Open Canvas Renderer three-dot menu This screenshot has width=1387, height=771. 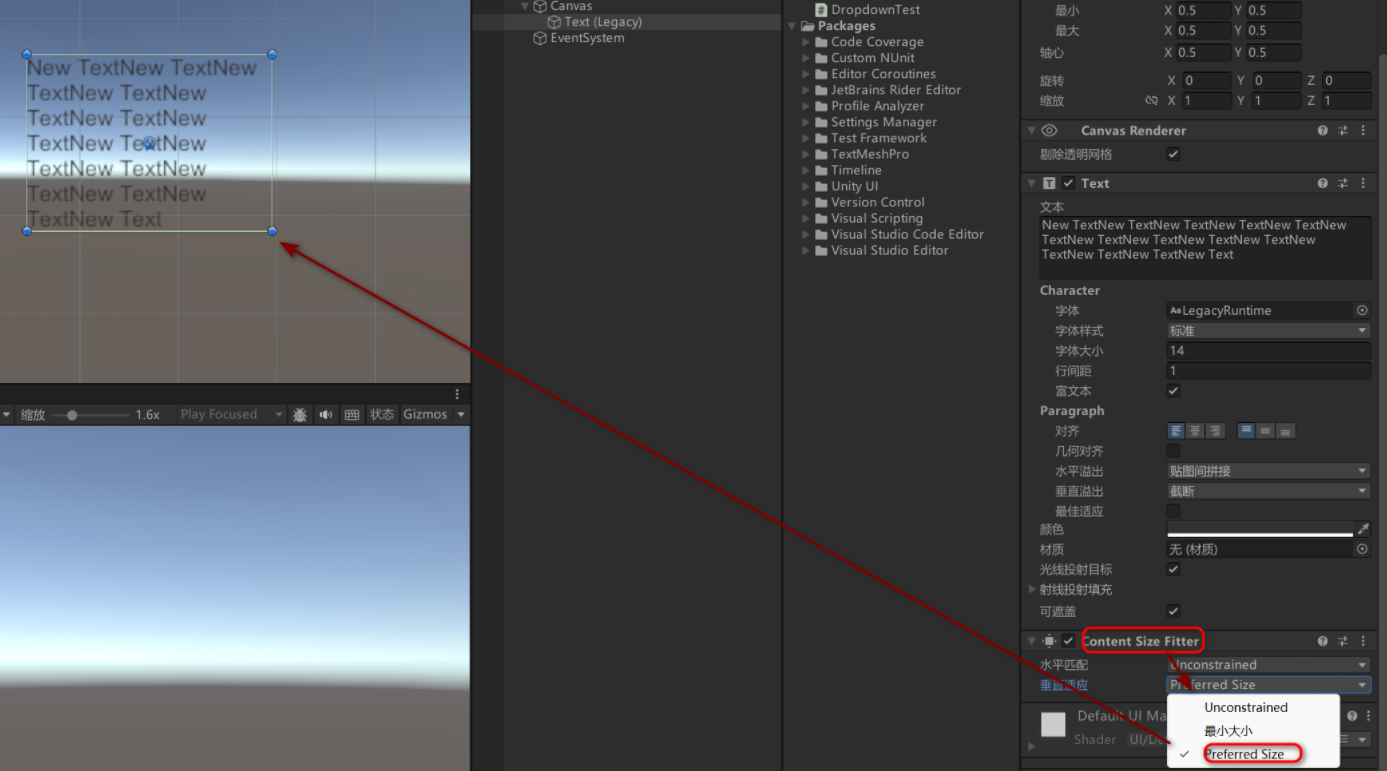pyautogui.click(x=1362, y=131)
